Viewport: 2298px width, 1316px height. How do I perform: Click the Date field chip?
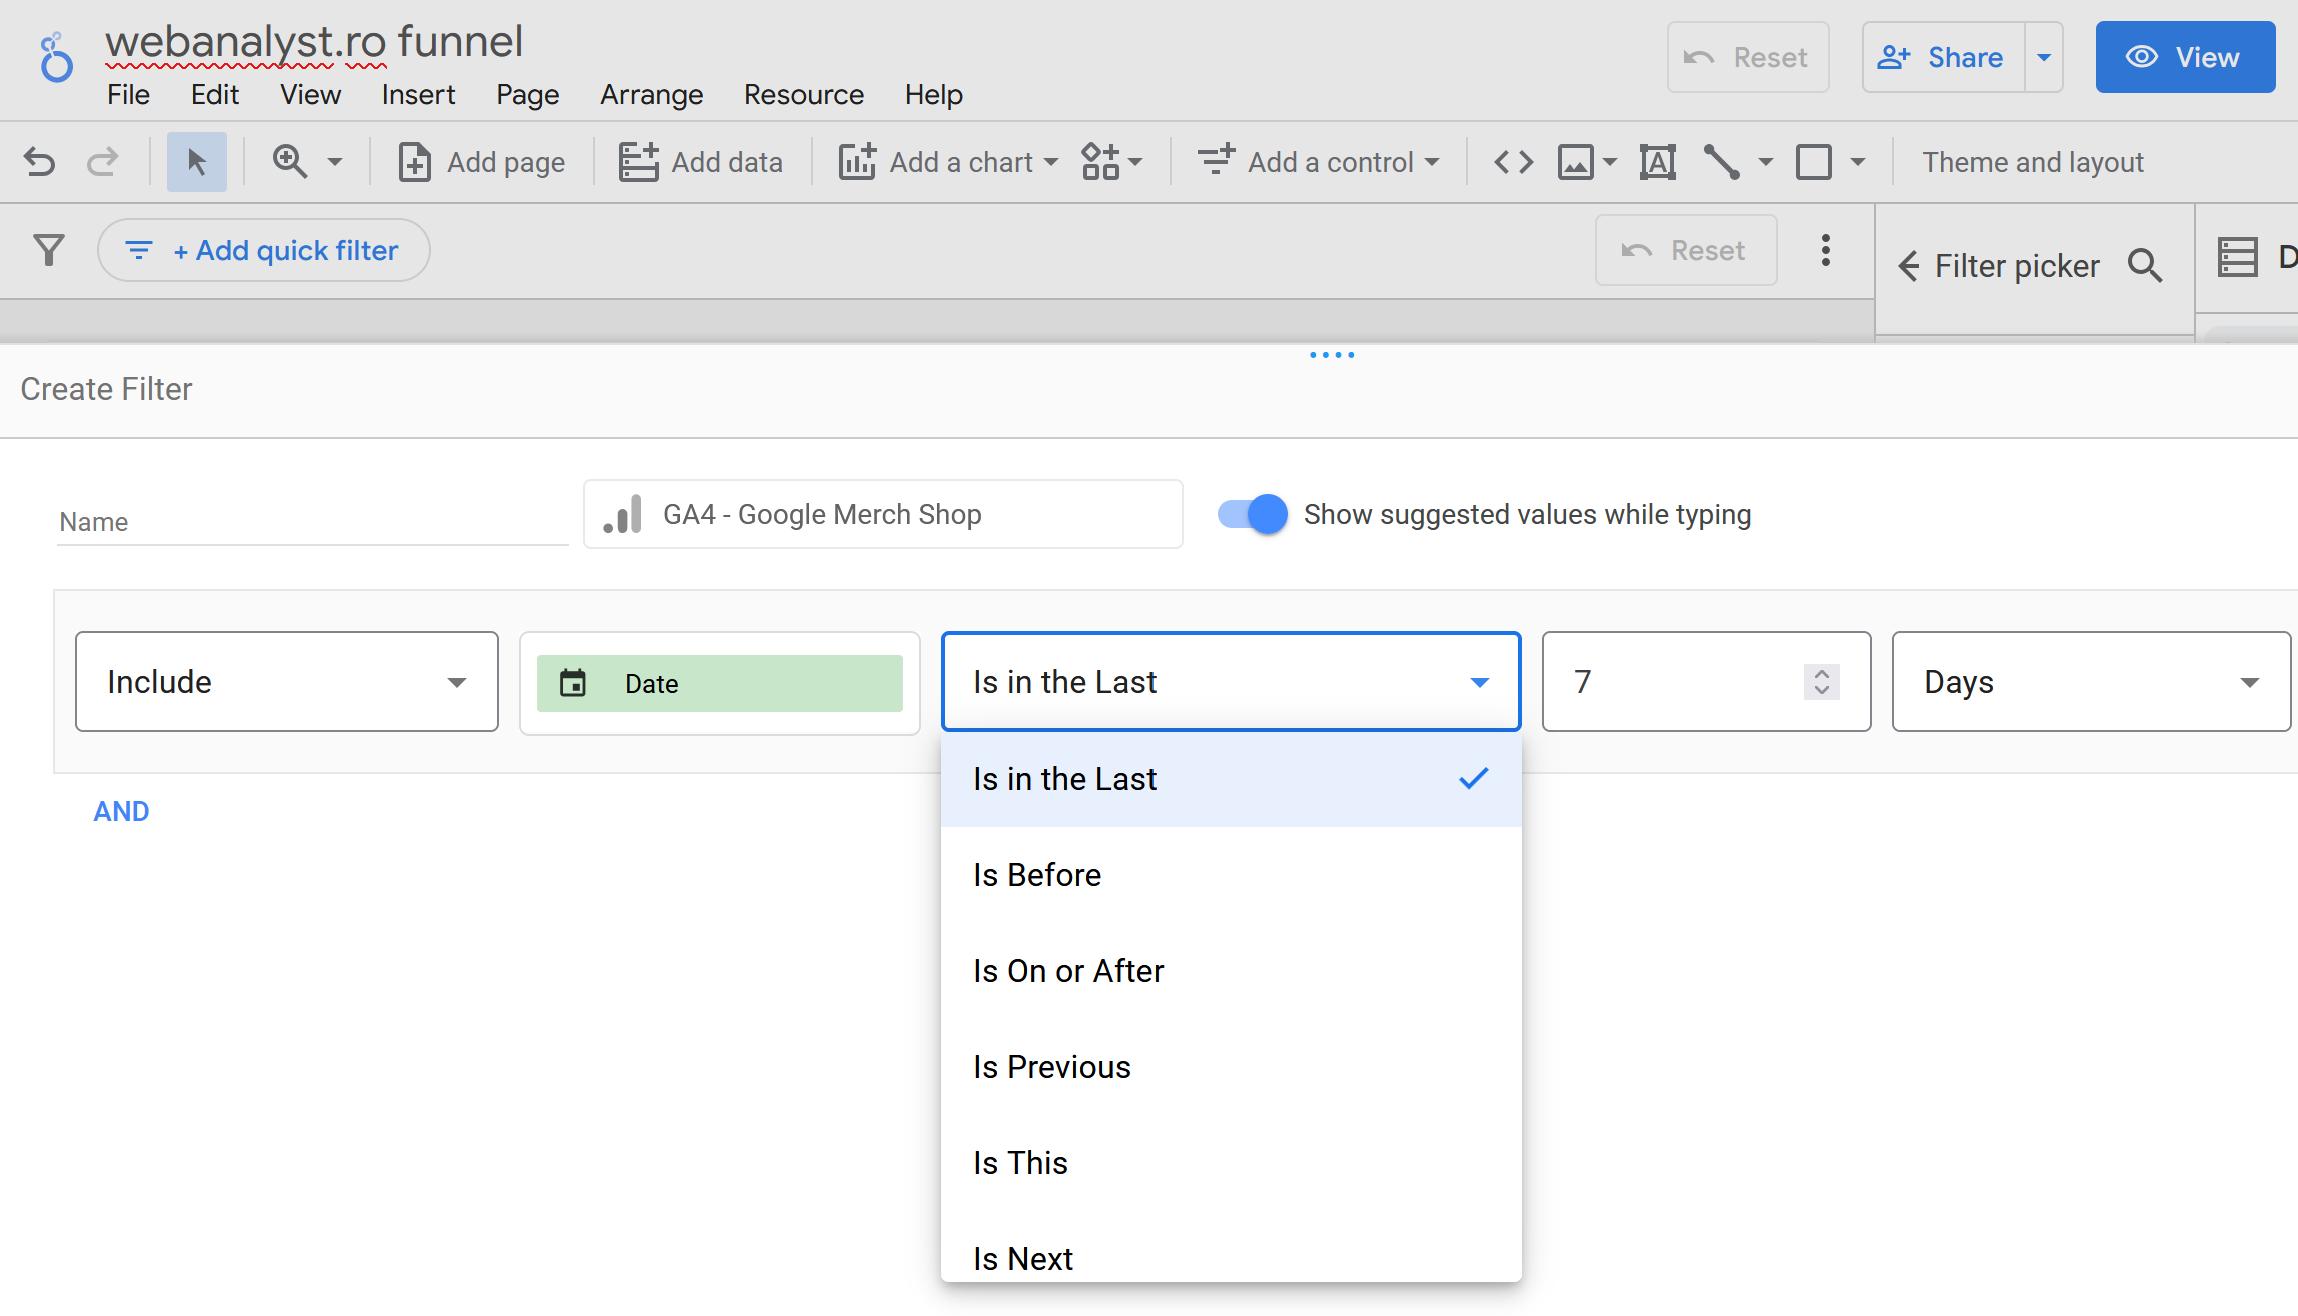click(720, 683)
